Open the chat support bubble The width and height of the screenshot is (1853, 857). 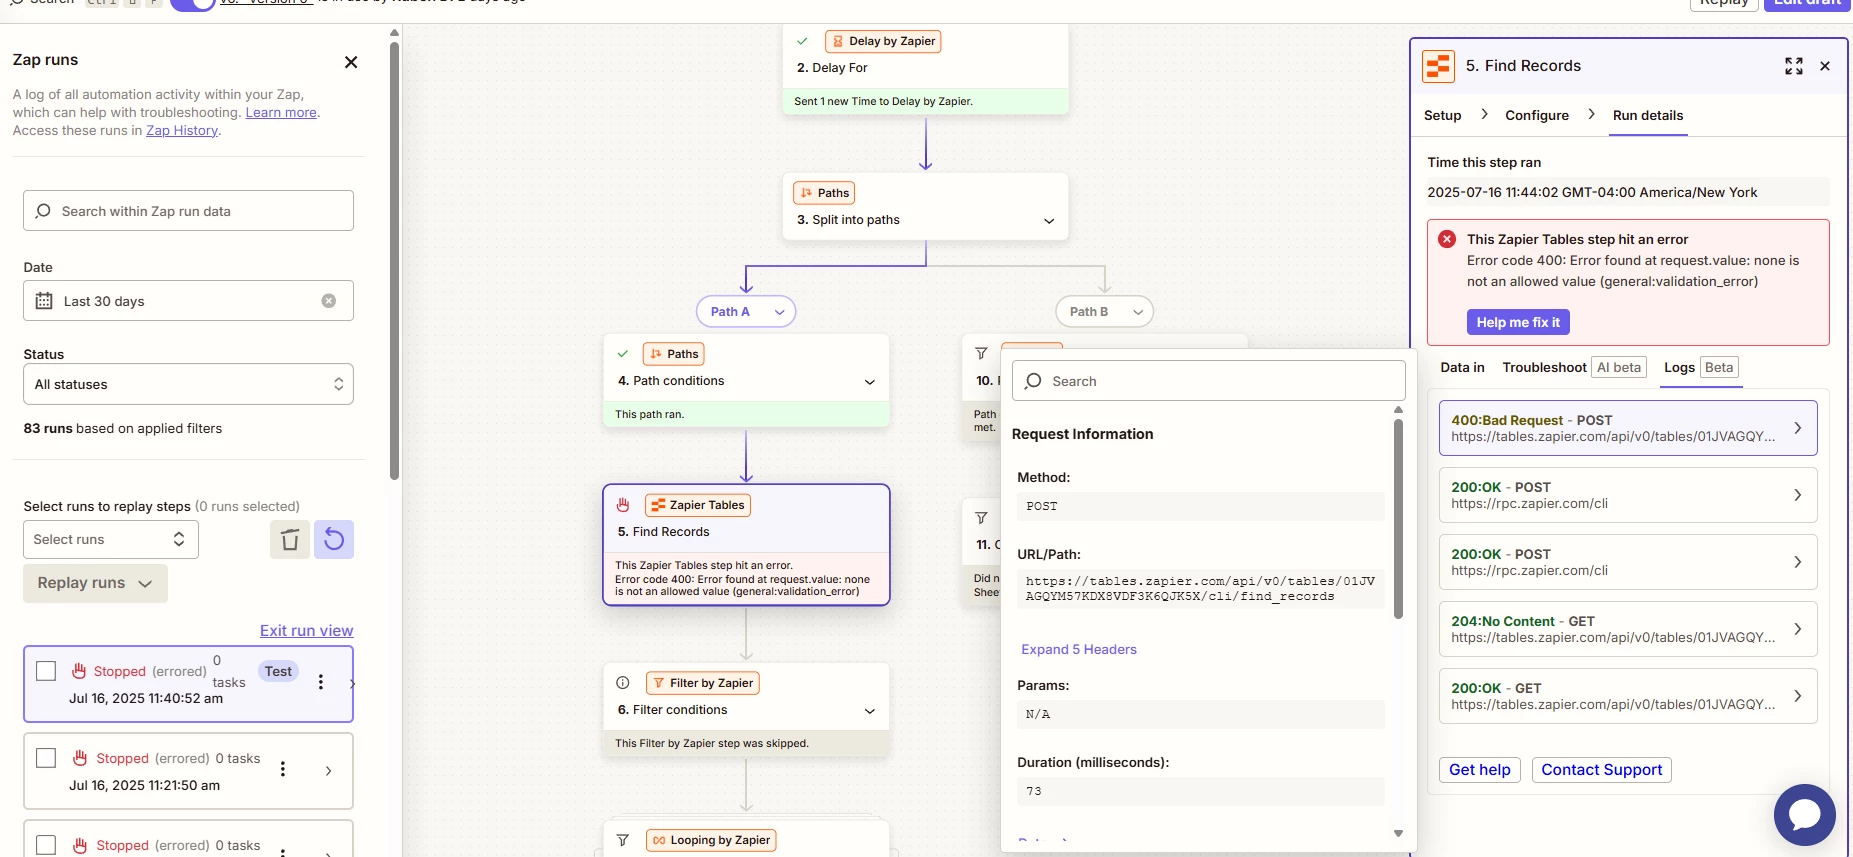click(1805, 815)
